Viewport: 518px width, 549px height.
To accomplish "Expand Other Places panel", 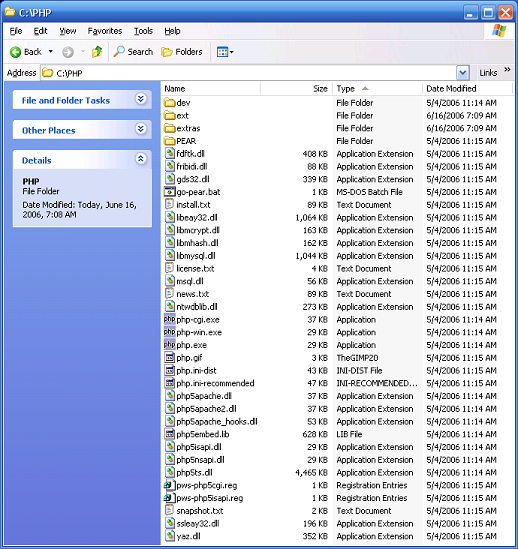I will (x=141, y=129).
